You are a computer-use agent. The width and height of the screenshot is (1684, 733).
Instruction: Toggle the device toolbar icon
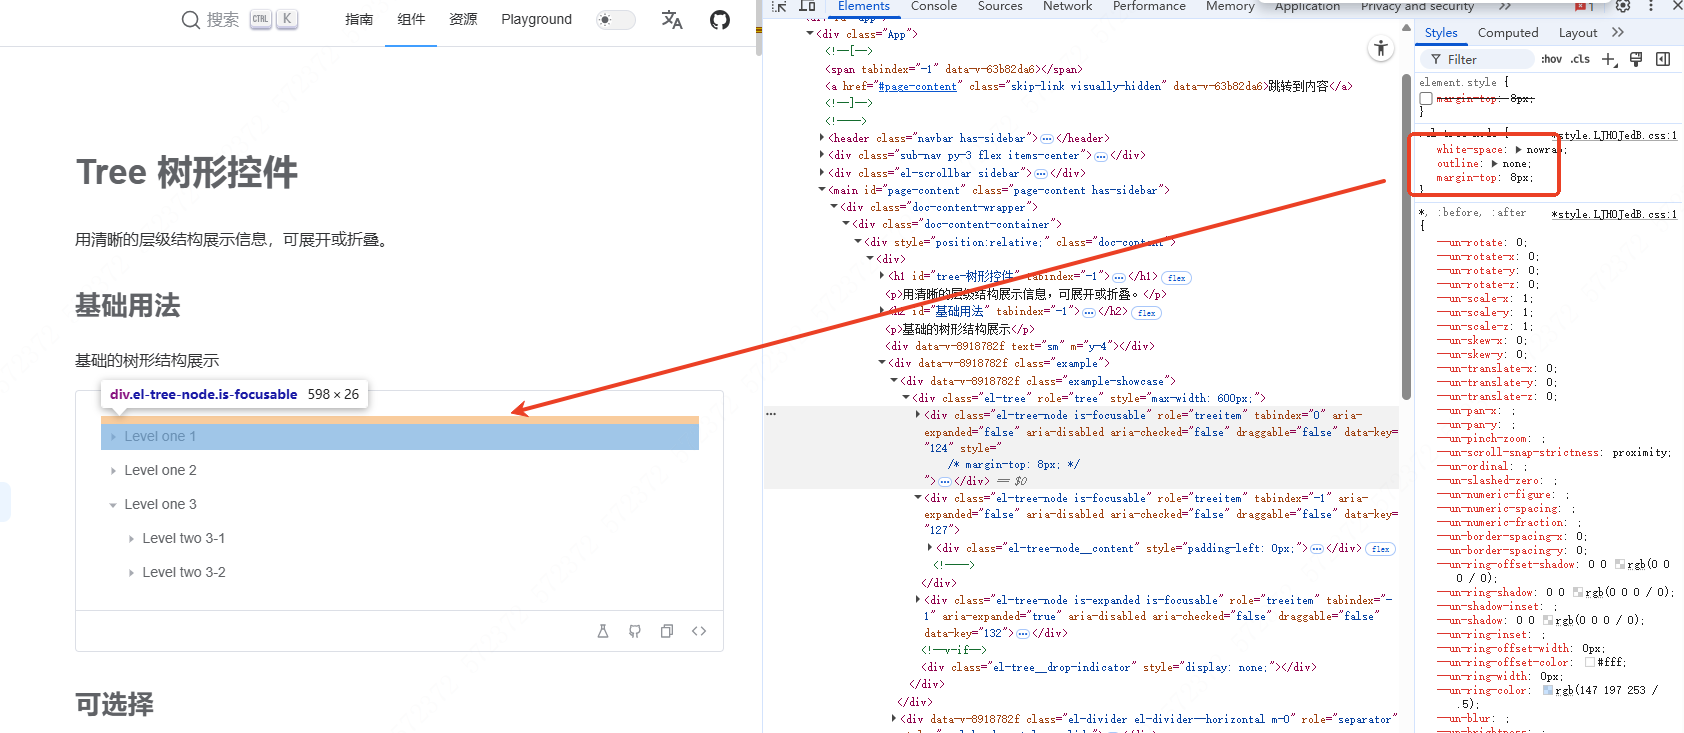pyautogui.click(x=807, y=6)
